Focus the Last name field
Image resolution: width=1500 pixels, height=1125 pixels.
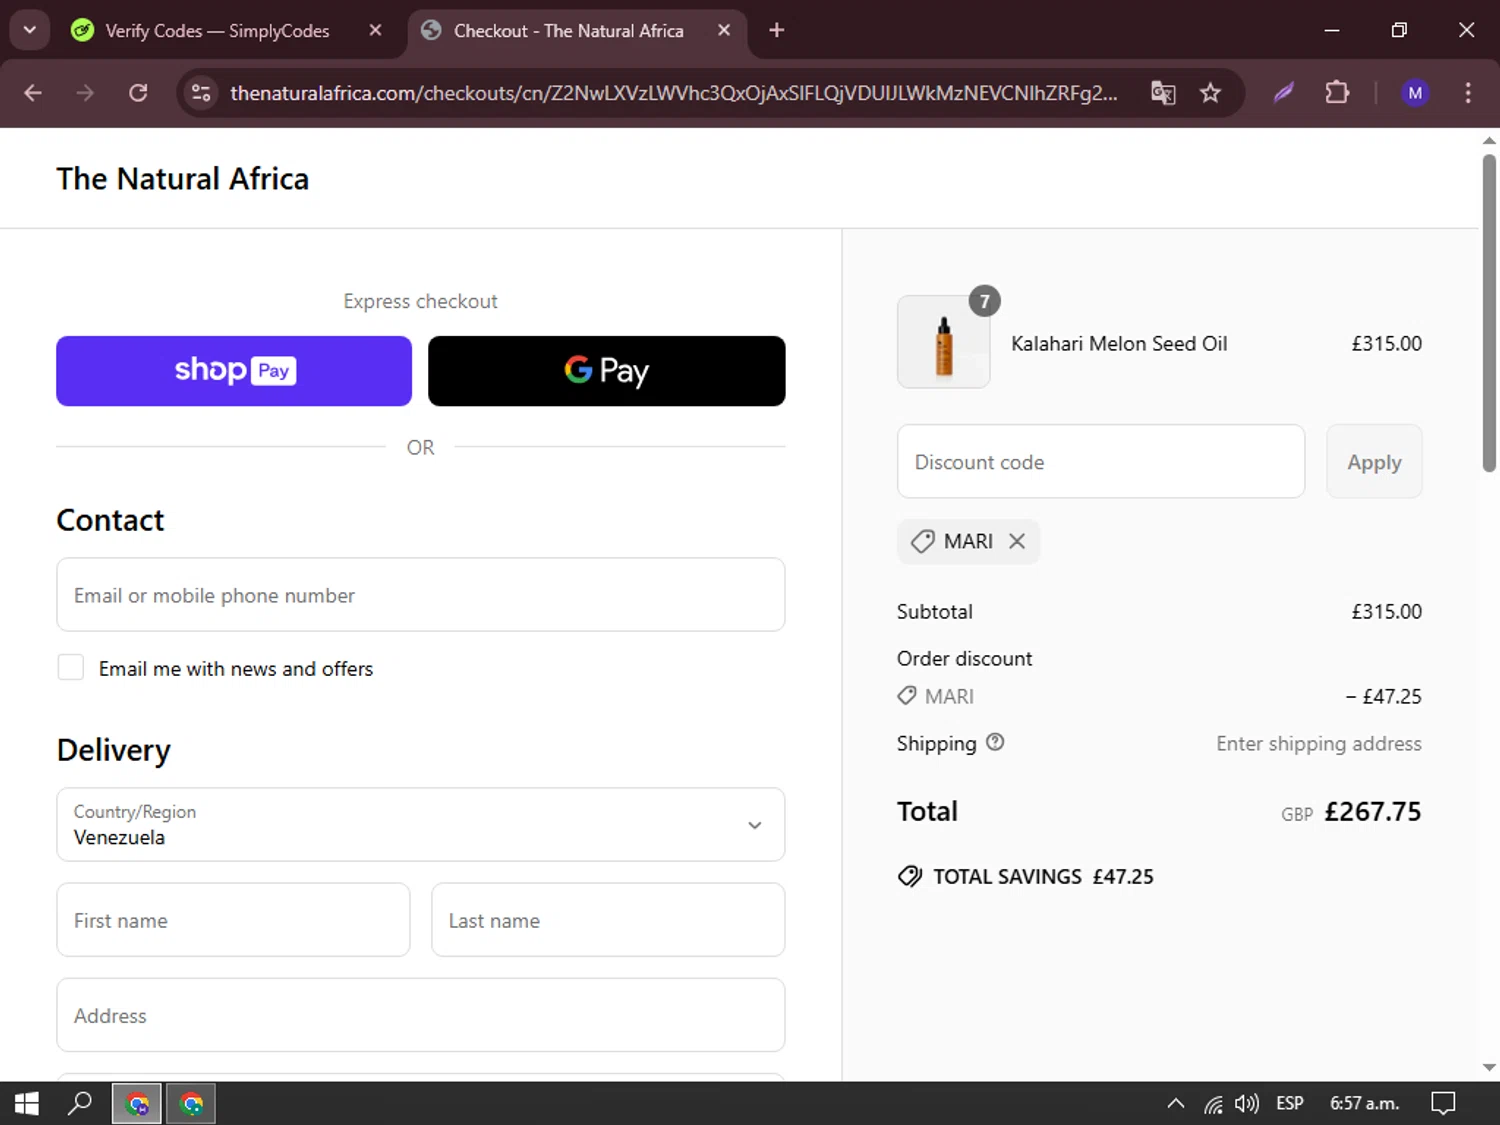point(608,920)
